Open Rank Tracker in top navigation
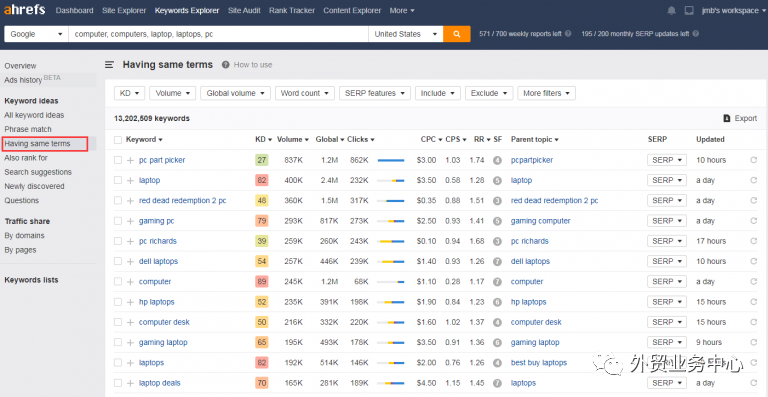The width and height of the screenshot is (768, 397). [292, 10]
